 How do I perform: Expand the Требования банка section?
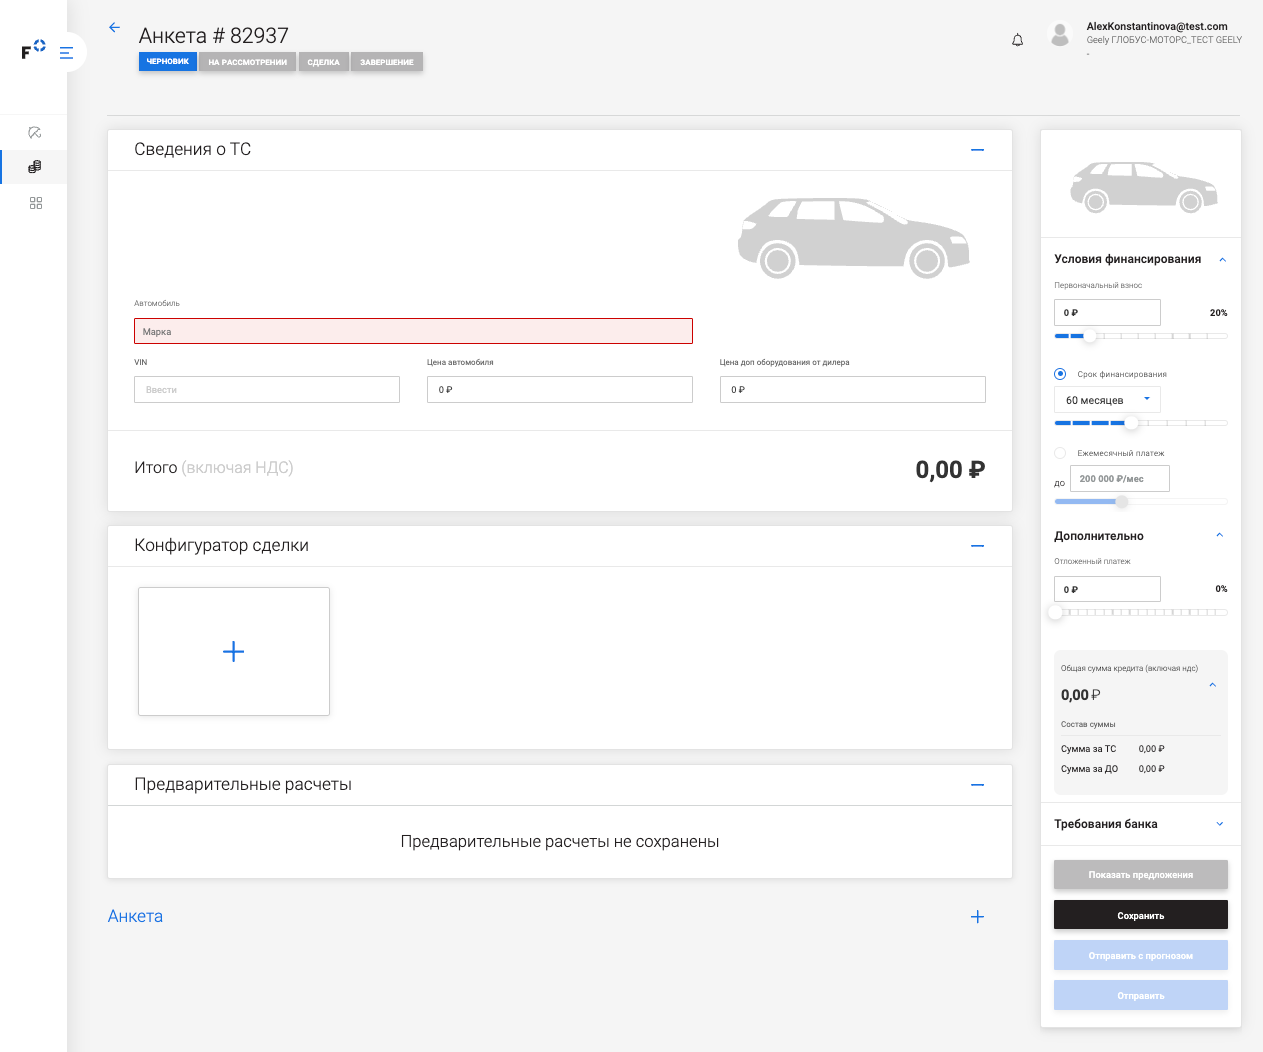1219,824
